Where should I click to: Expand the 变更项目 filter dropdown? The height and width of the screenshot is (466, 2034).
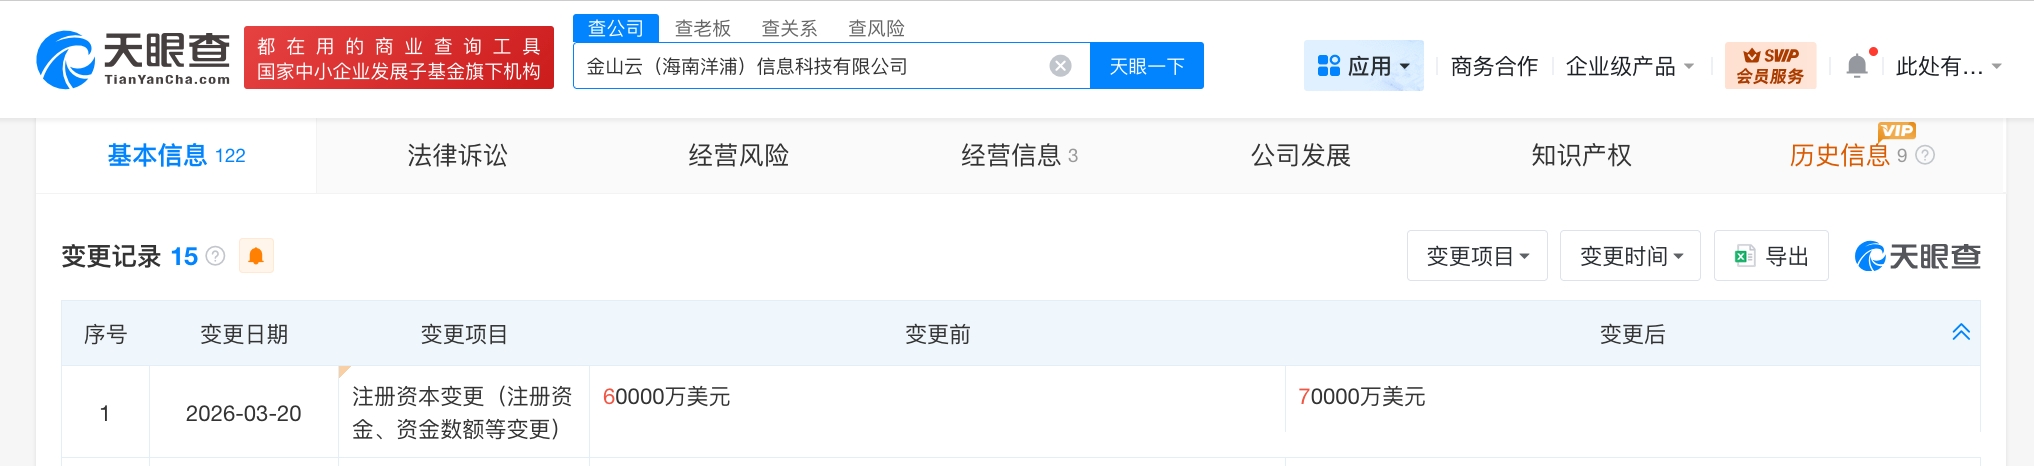click(x=1477, y=256)
